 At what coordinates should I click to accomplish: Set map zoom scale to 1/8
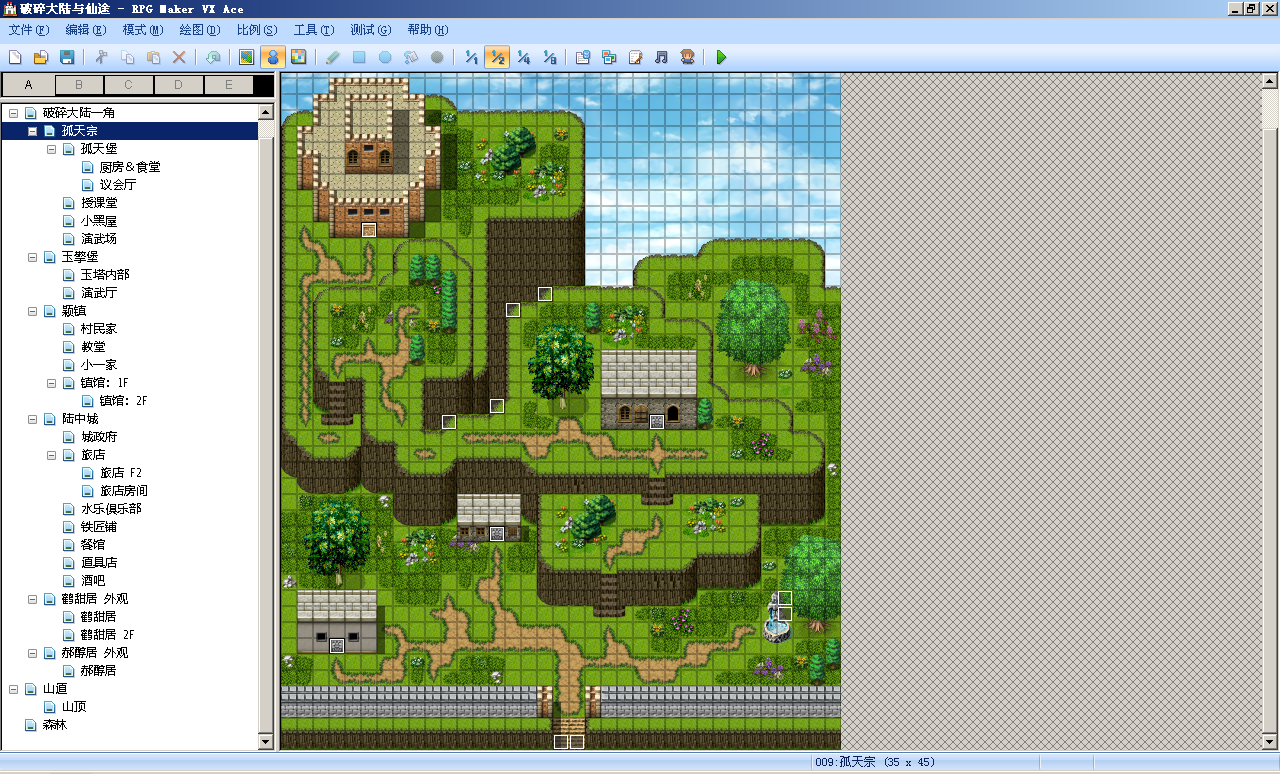pyautogui.click(x=549, y=57)
